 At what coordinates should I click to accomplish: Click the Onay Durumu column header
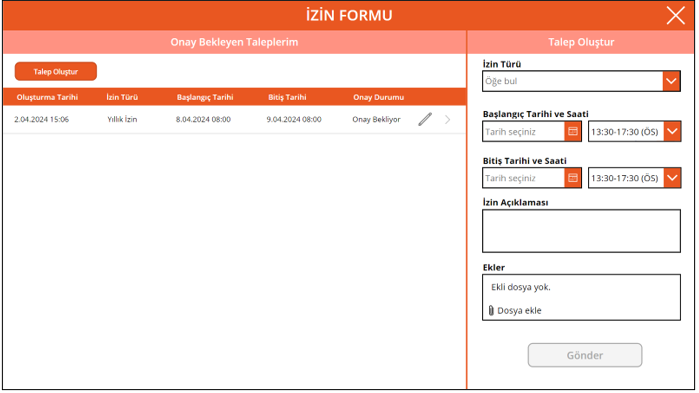(378, 97)
